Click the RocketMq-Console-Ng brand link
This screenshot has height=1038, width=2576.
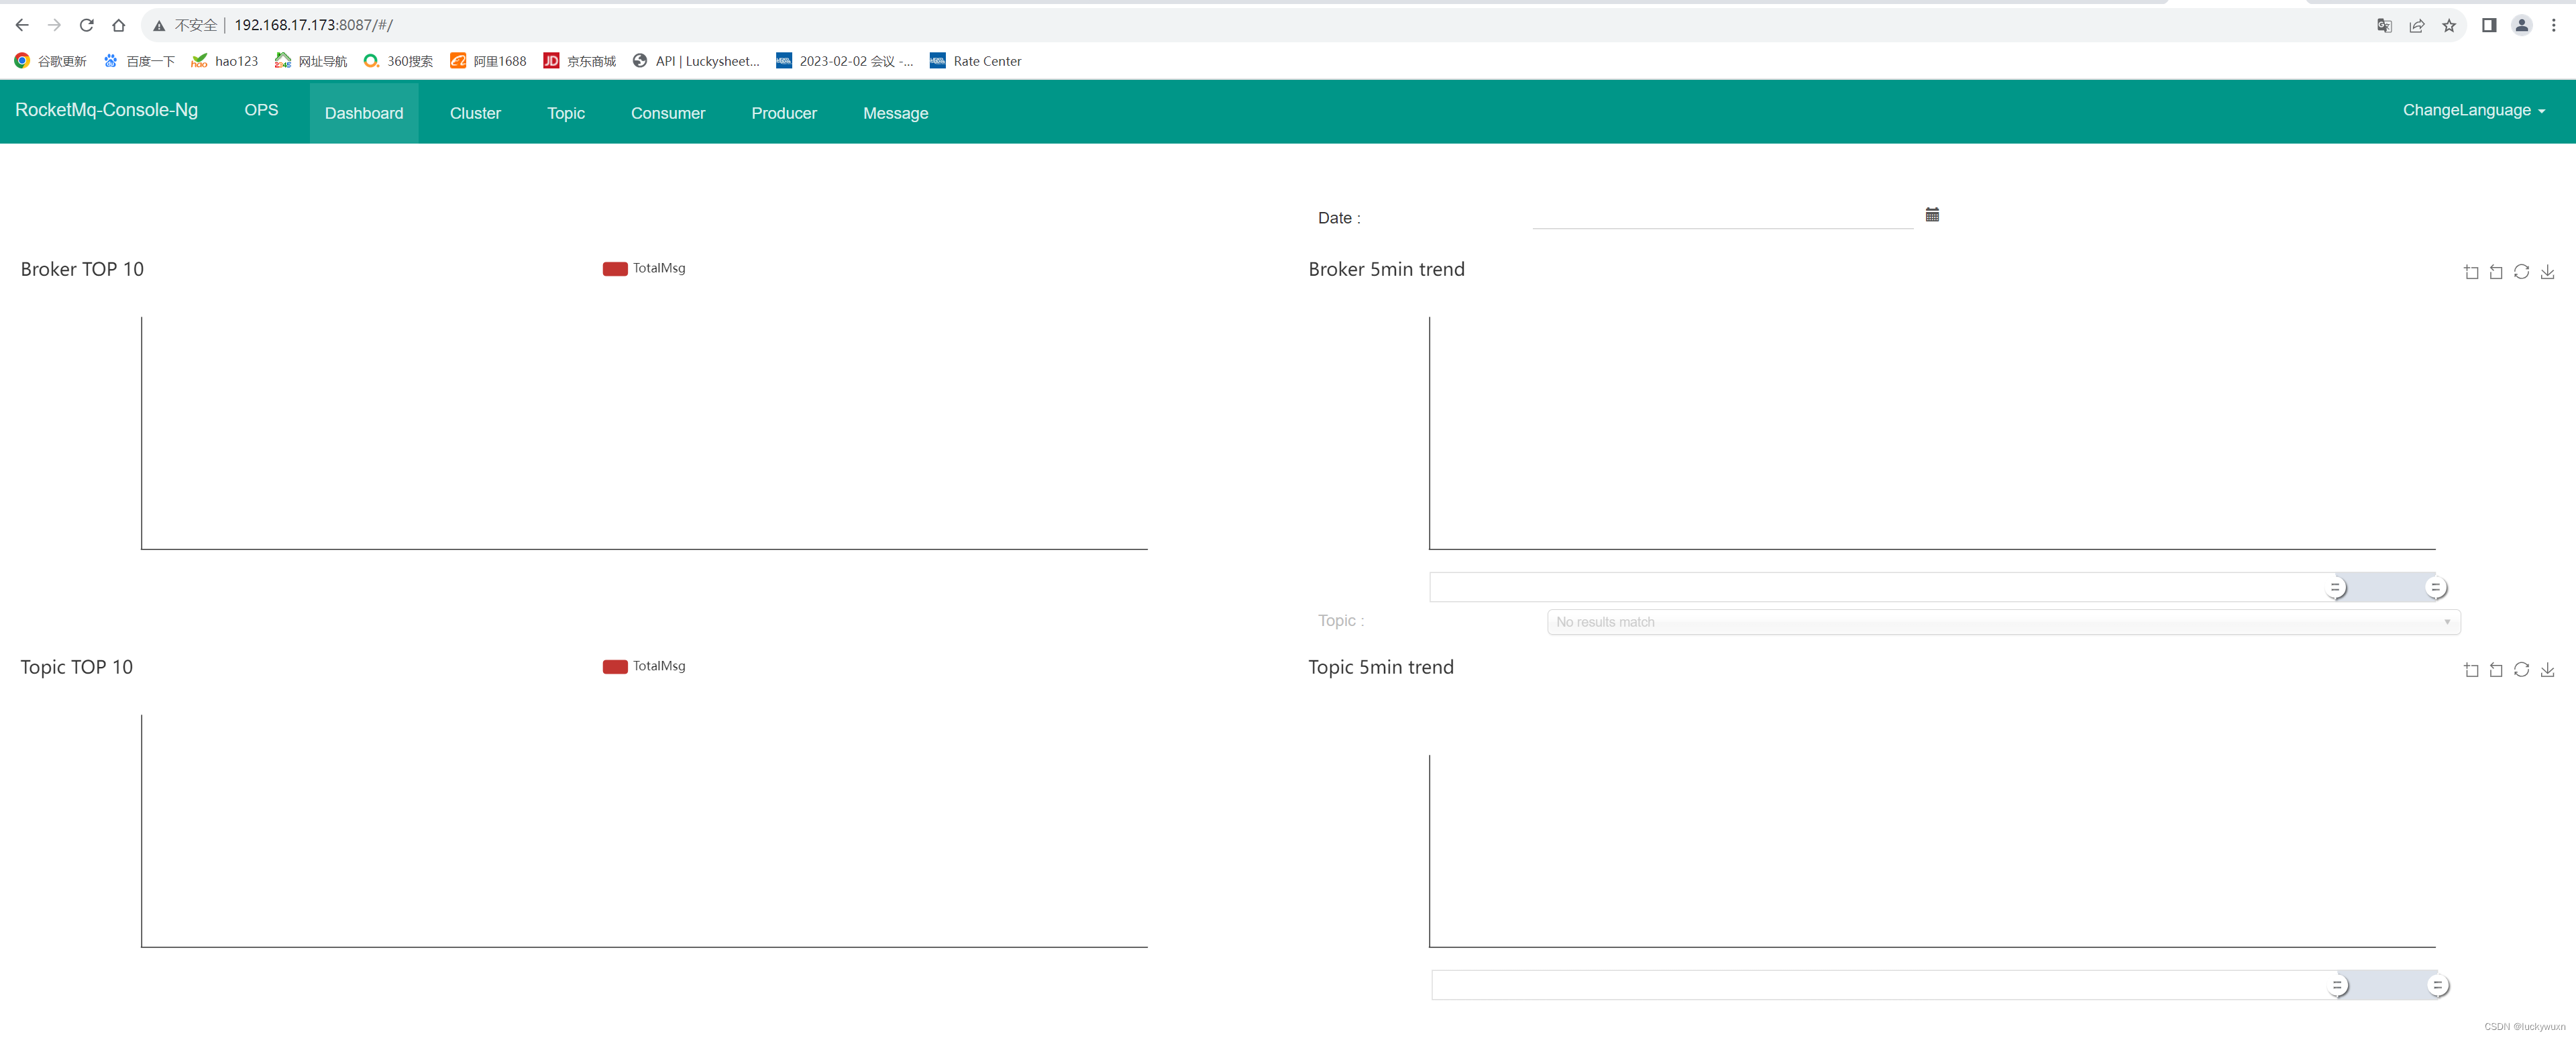coord(106,110)
